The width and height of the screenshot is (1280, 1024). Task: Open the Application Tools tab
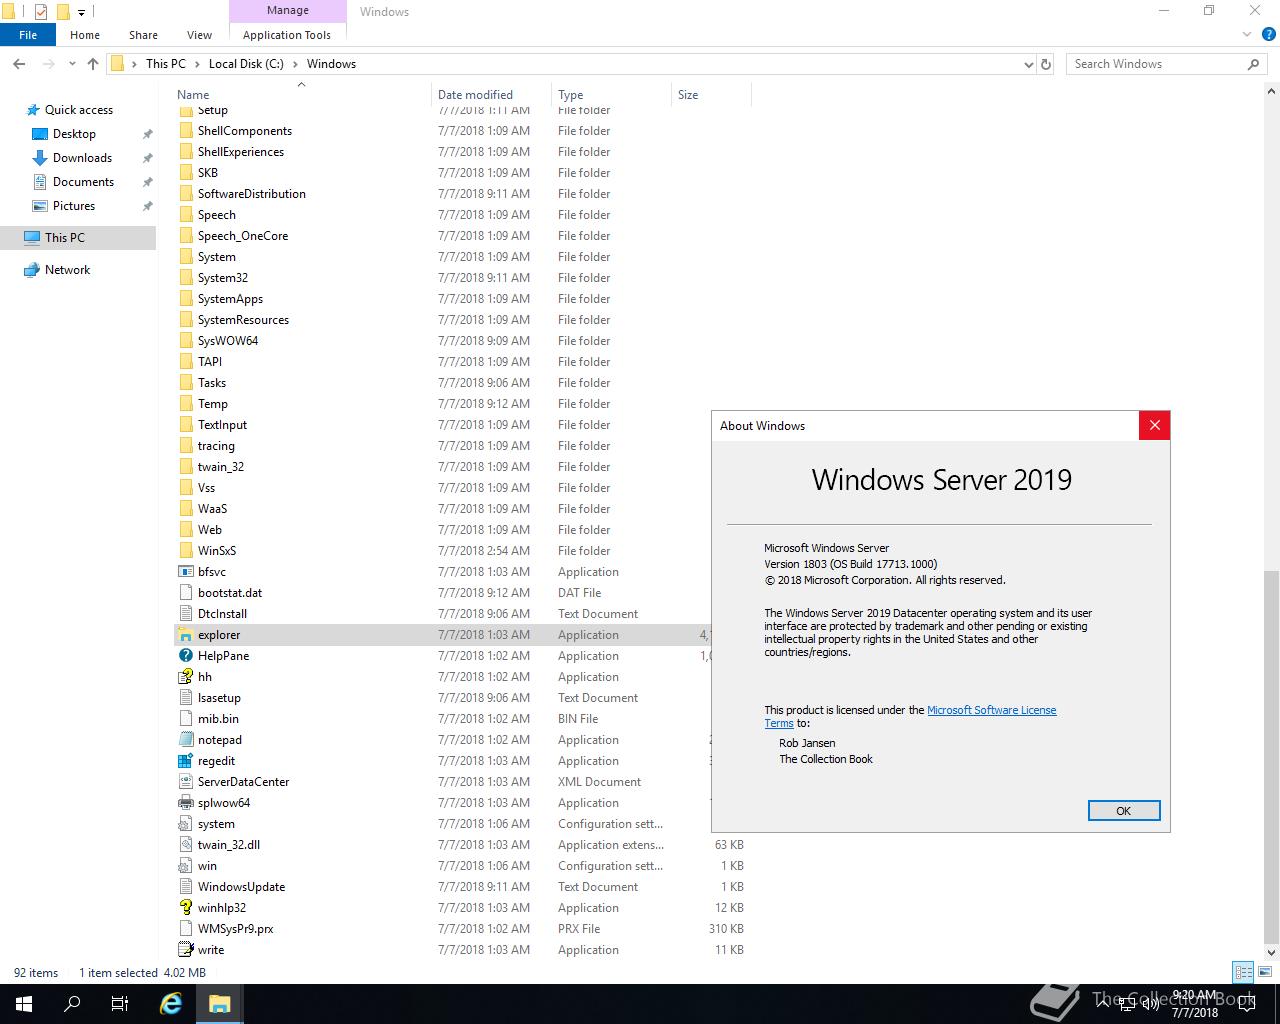coord(287,35)
